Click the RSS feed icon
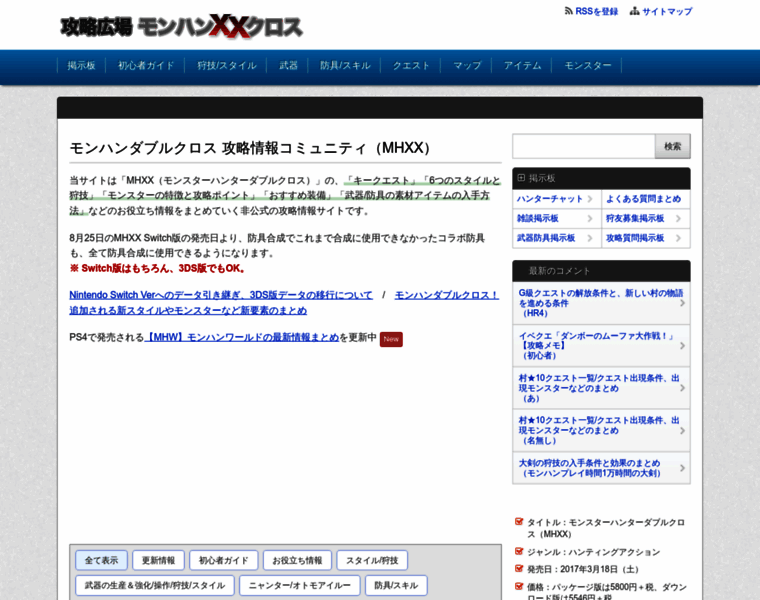 point(569,11)
